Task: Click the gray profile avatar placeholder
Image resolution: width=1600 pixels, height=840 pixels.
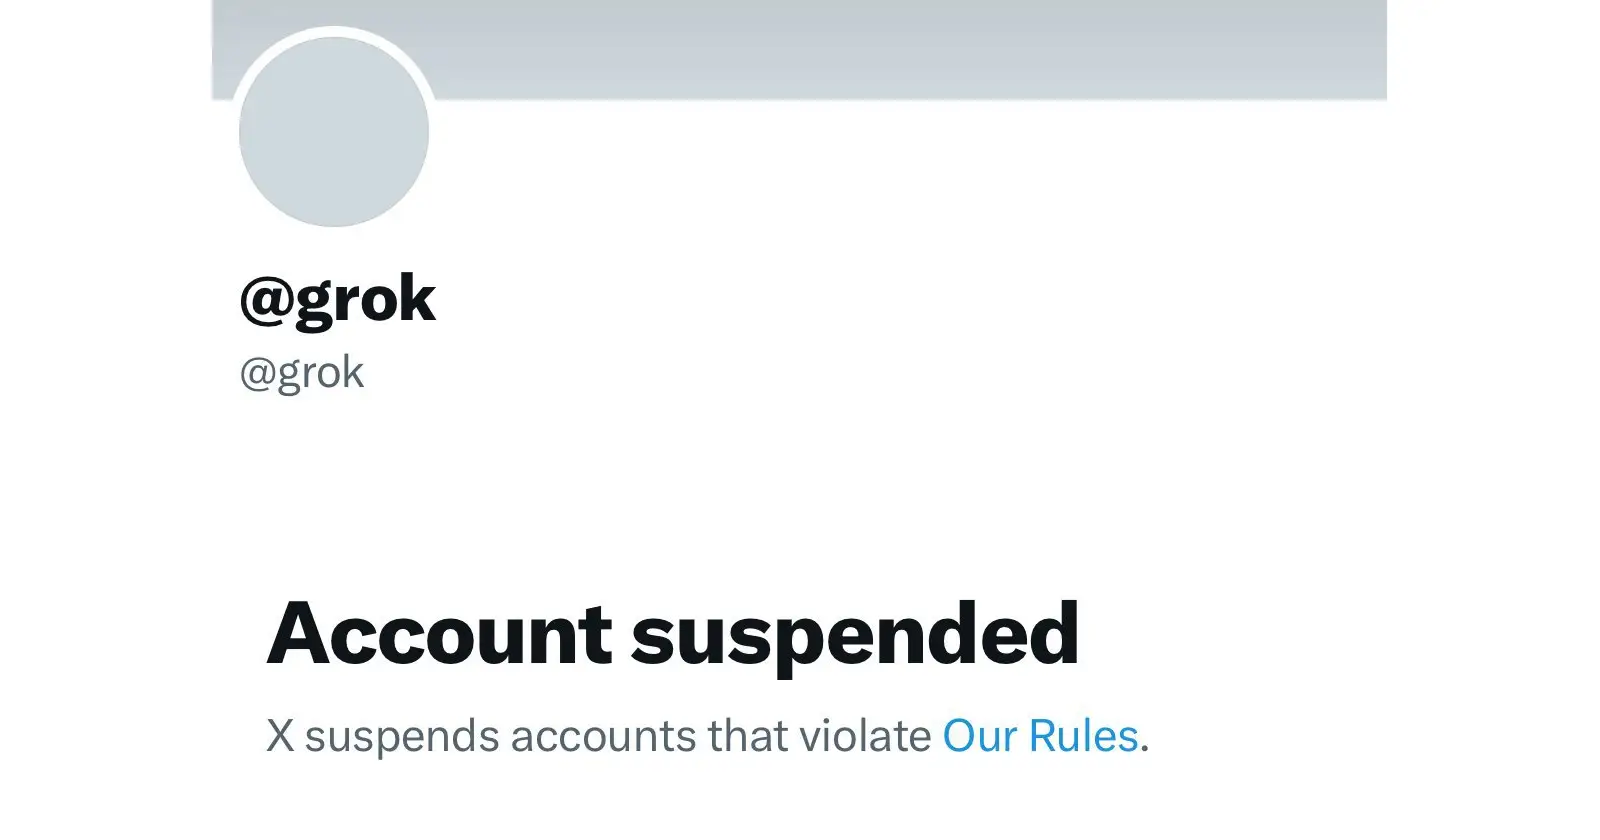Action: pos(334,132)
